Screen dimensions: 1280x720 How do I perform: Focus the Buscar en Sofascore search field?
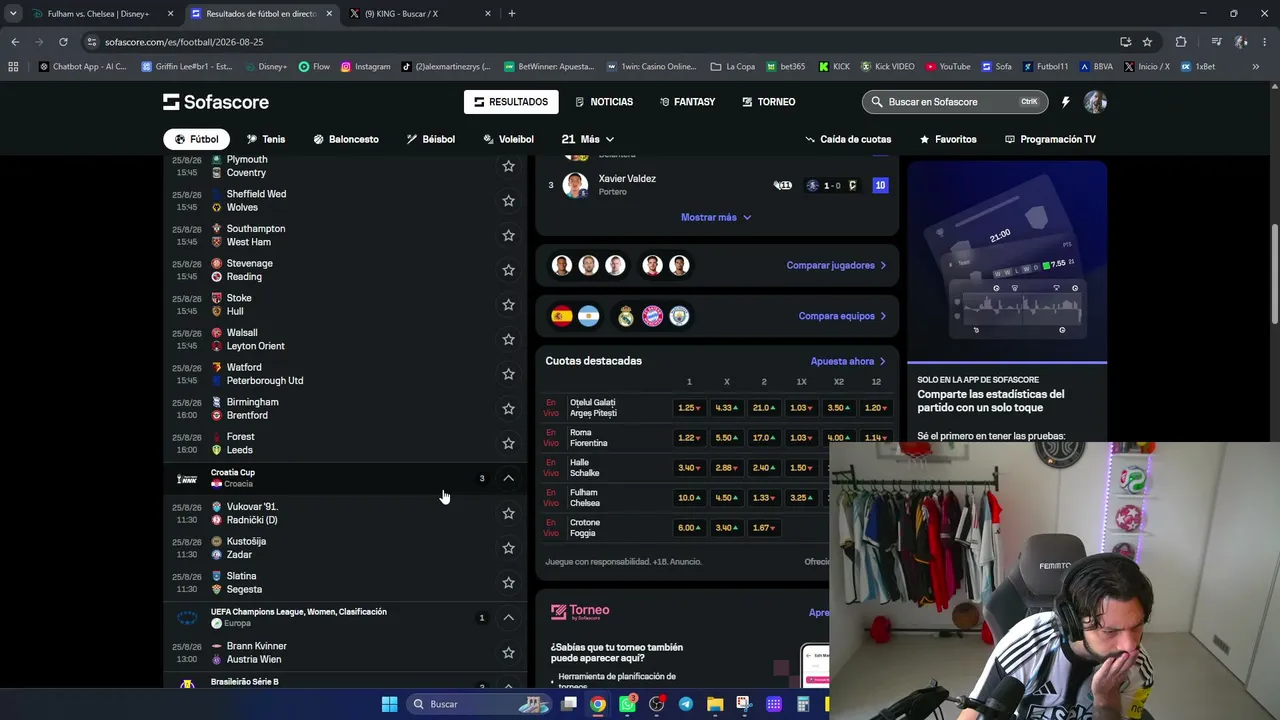pyautogui.click(x=954, y=102)
